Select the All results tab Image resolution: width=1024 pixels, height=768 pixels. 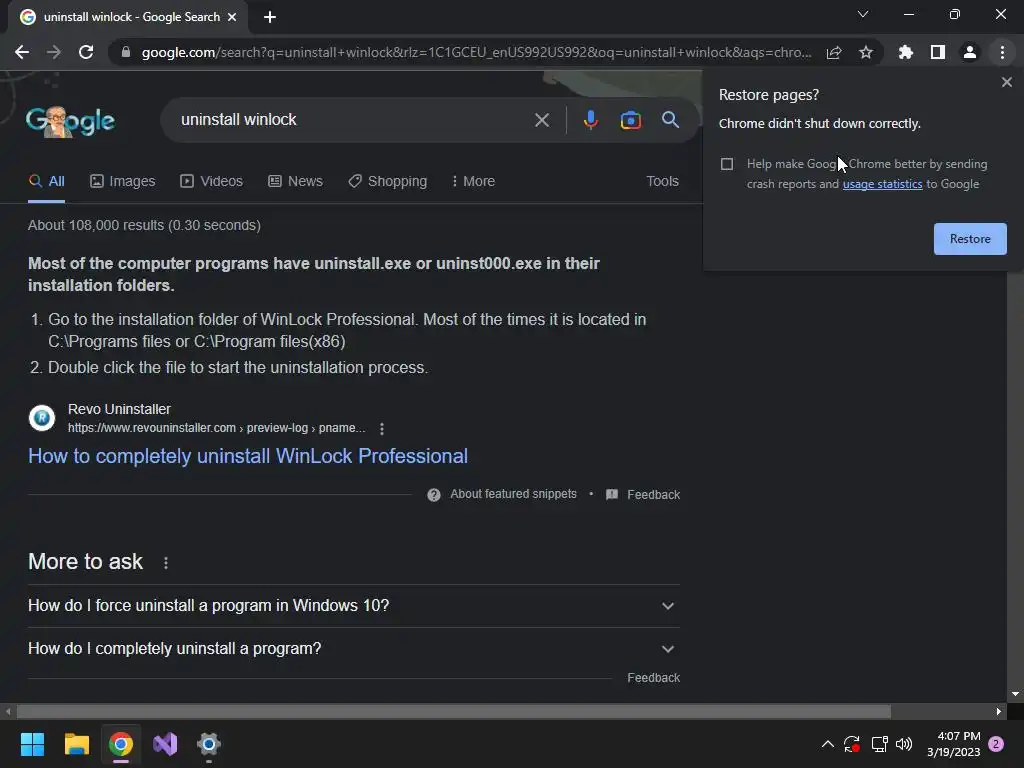pyautogui.click(x=46, y=181)
